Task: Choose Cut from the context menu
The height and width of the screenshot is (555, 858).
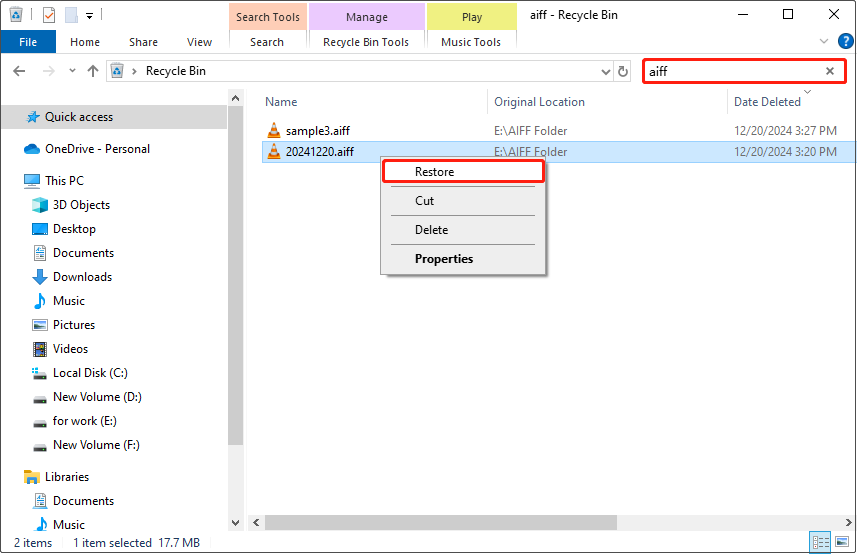Action: [x=463, y=201]
